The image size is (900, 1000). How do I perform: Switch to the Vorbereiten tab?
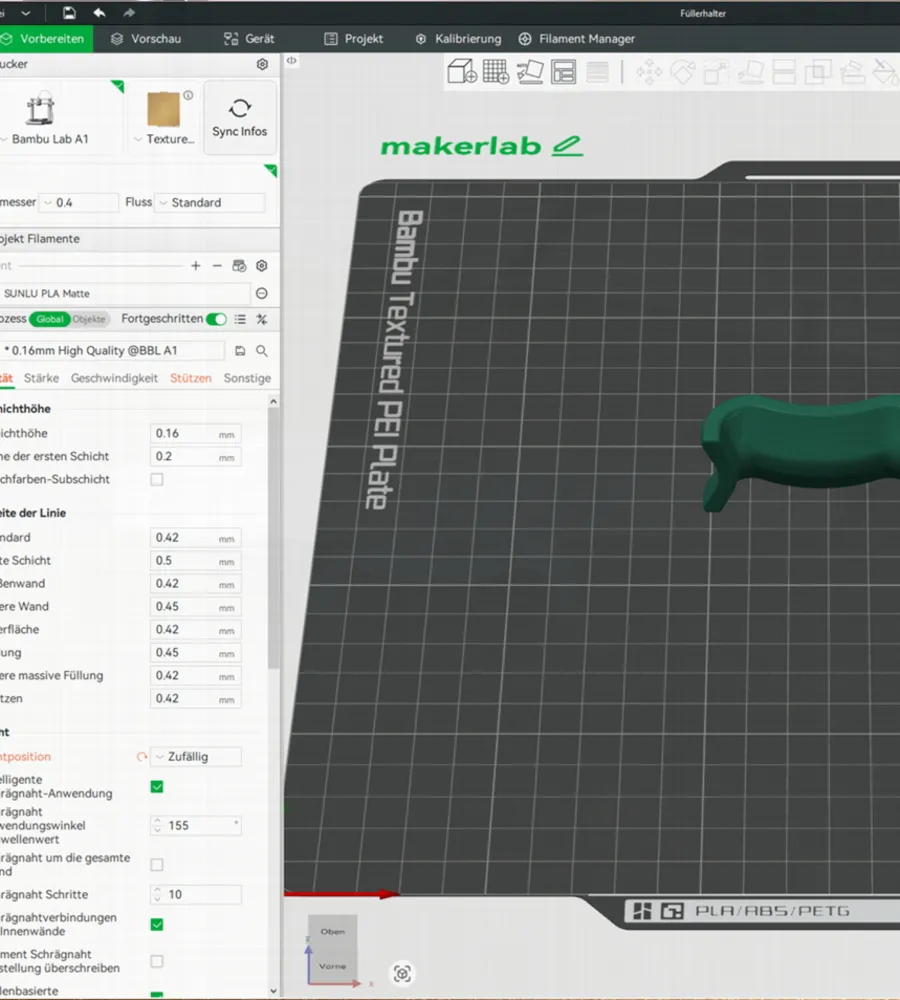click(x=45, y=39)
